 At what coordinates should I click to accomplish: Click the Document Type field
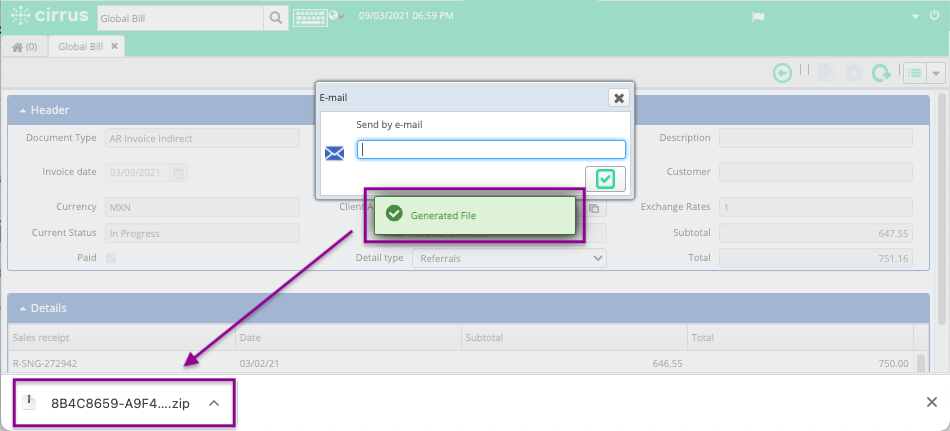click(202, 138)
